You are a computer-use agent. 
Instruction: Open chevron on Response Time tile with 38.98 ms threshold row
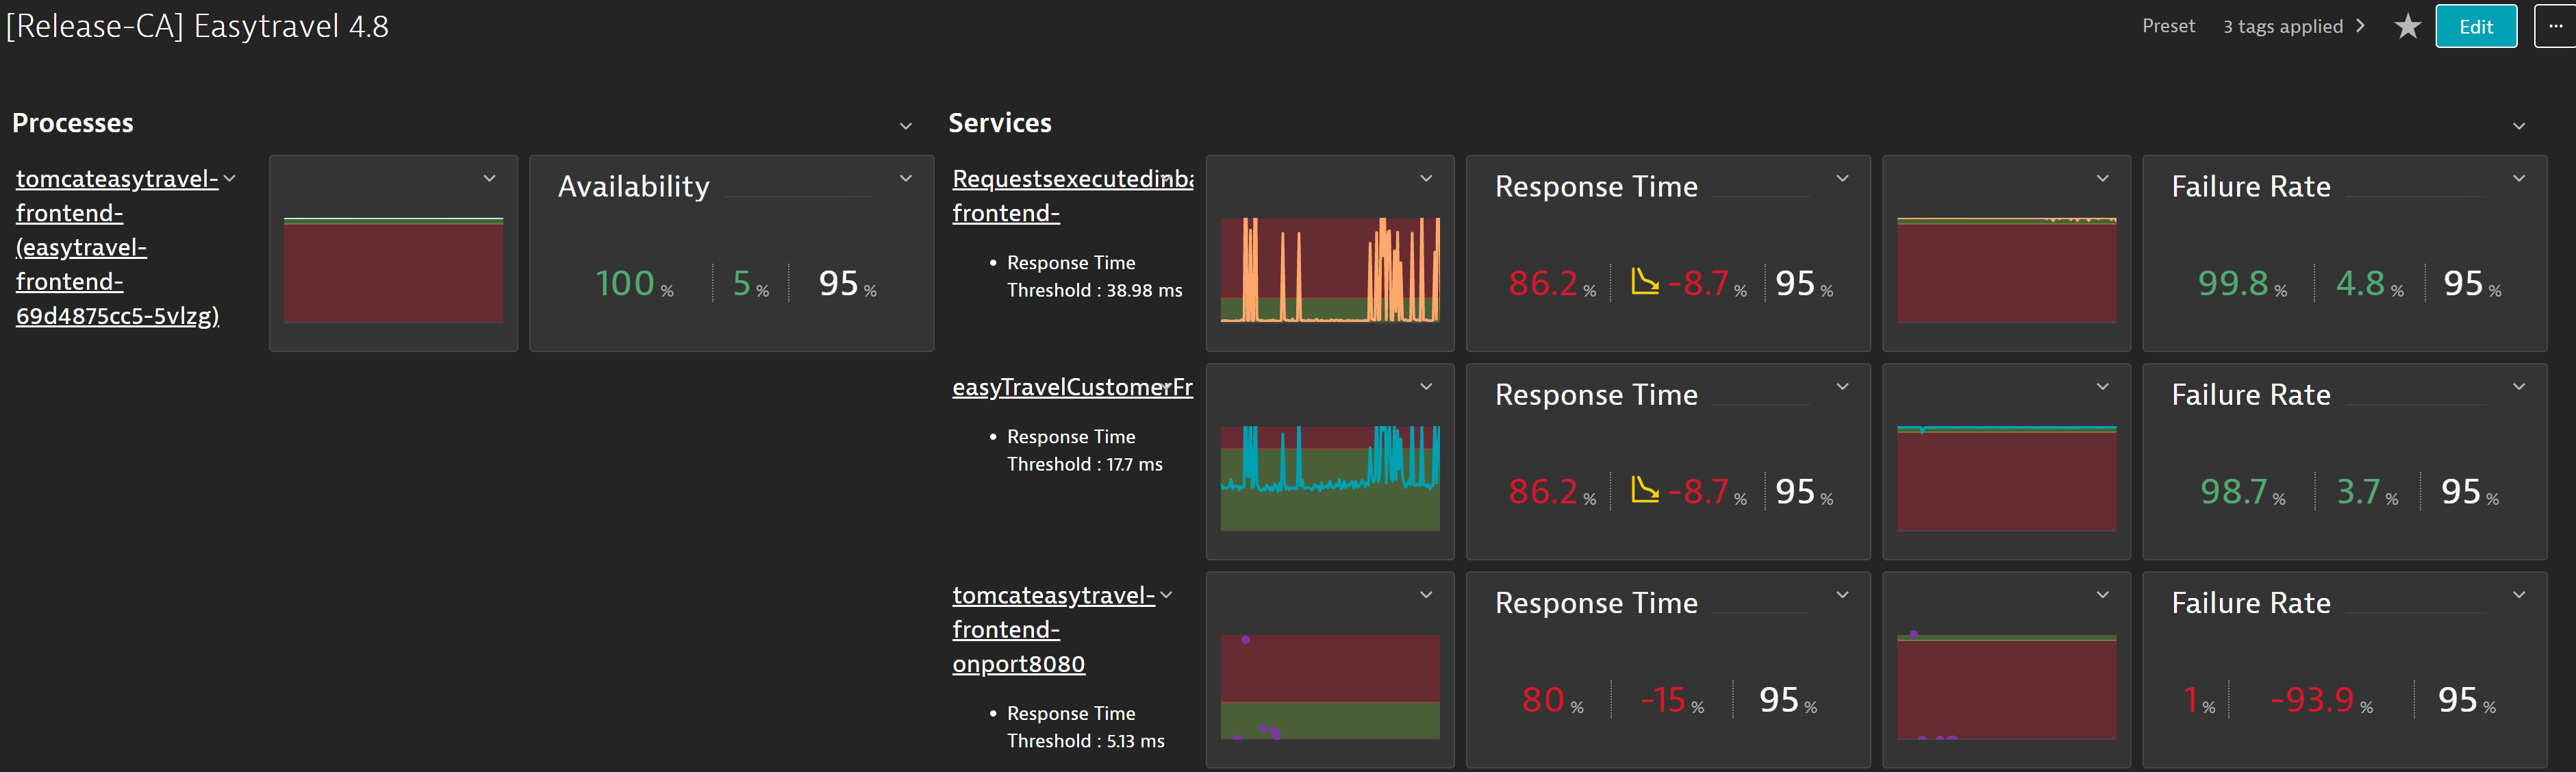click(1842, 178)
